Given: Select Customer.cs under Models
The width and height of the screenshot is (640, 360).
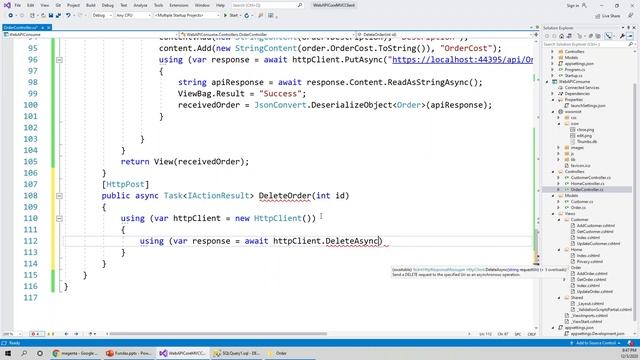Looking at the screenshot, I should [582, 202].
